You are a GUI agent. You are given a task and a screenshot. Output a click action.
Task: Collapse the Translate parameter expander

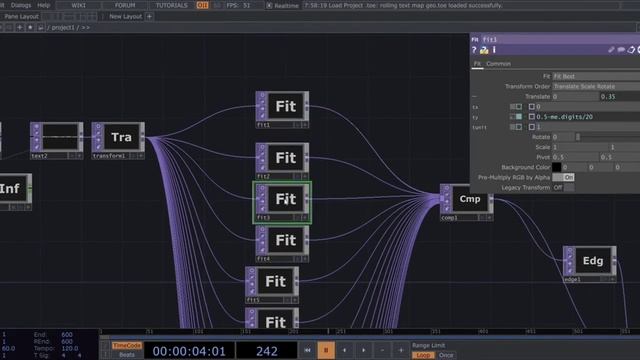click(x=474, y=97)
